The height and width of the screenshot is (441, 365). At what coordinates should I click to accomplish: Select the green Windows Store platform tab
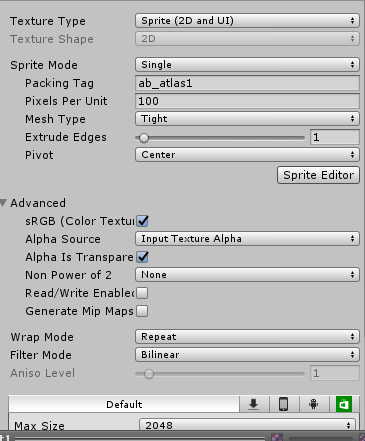click(x=344, y=404)
